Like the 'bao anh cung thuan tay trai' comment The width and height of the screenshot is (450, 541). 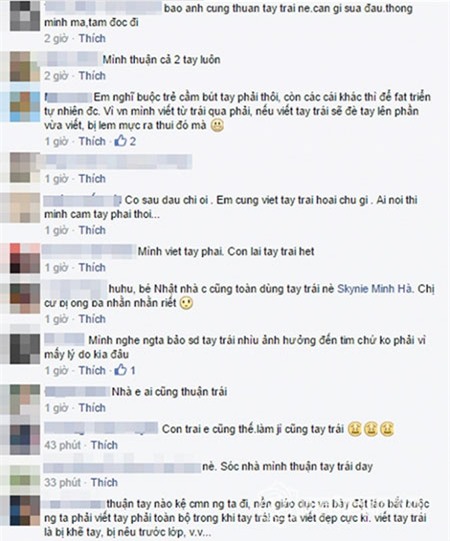(x=92, y=38)
